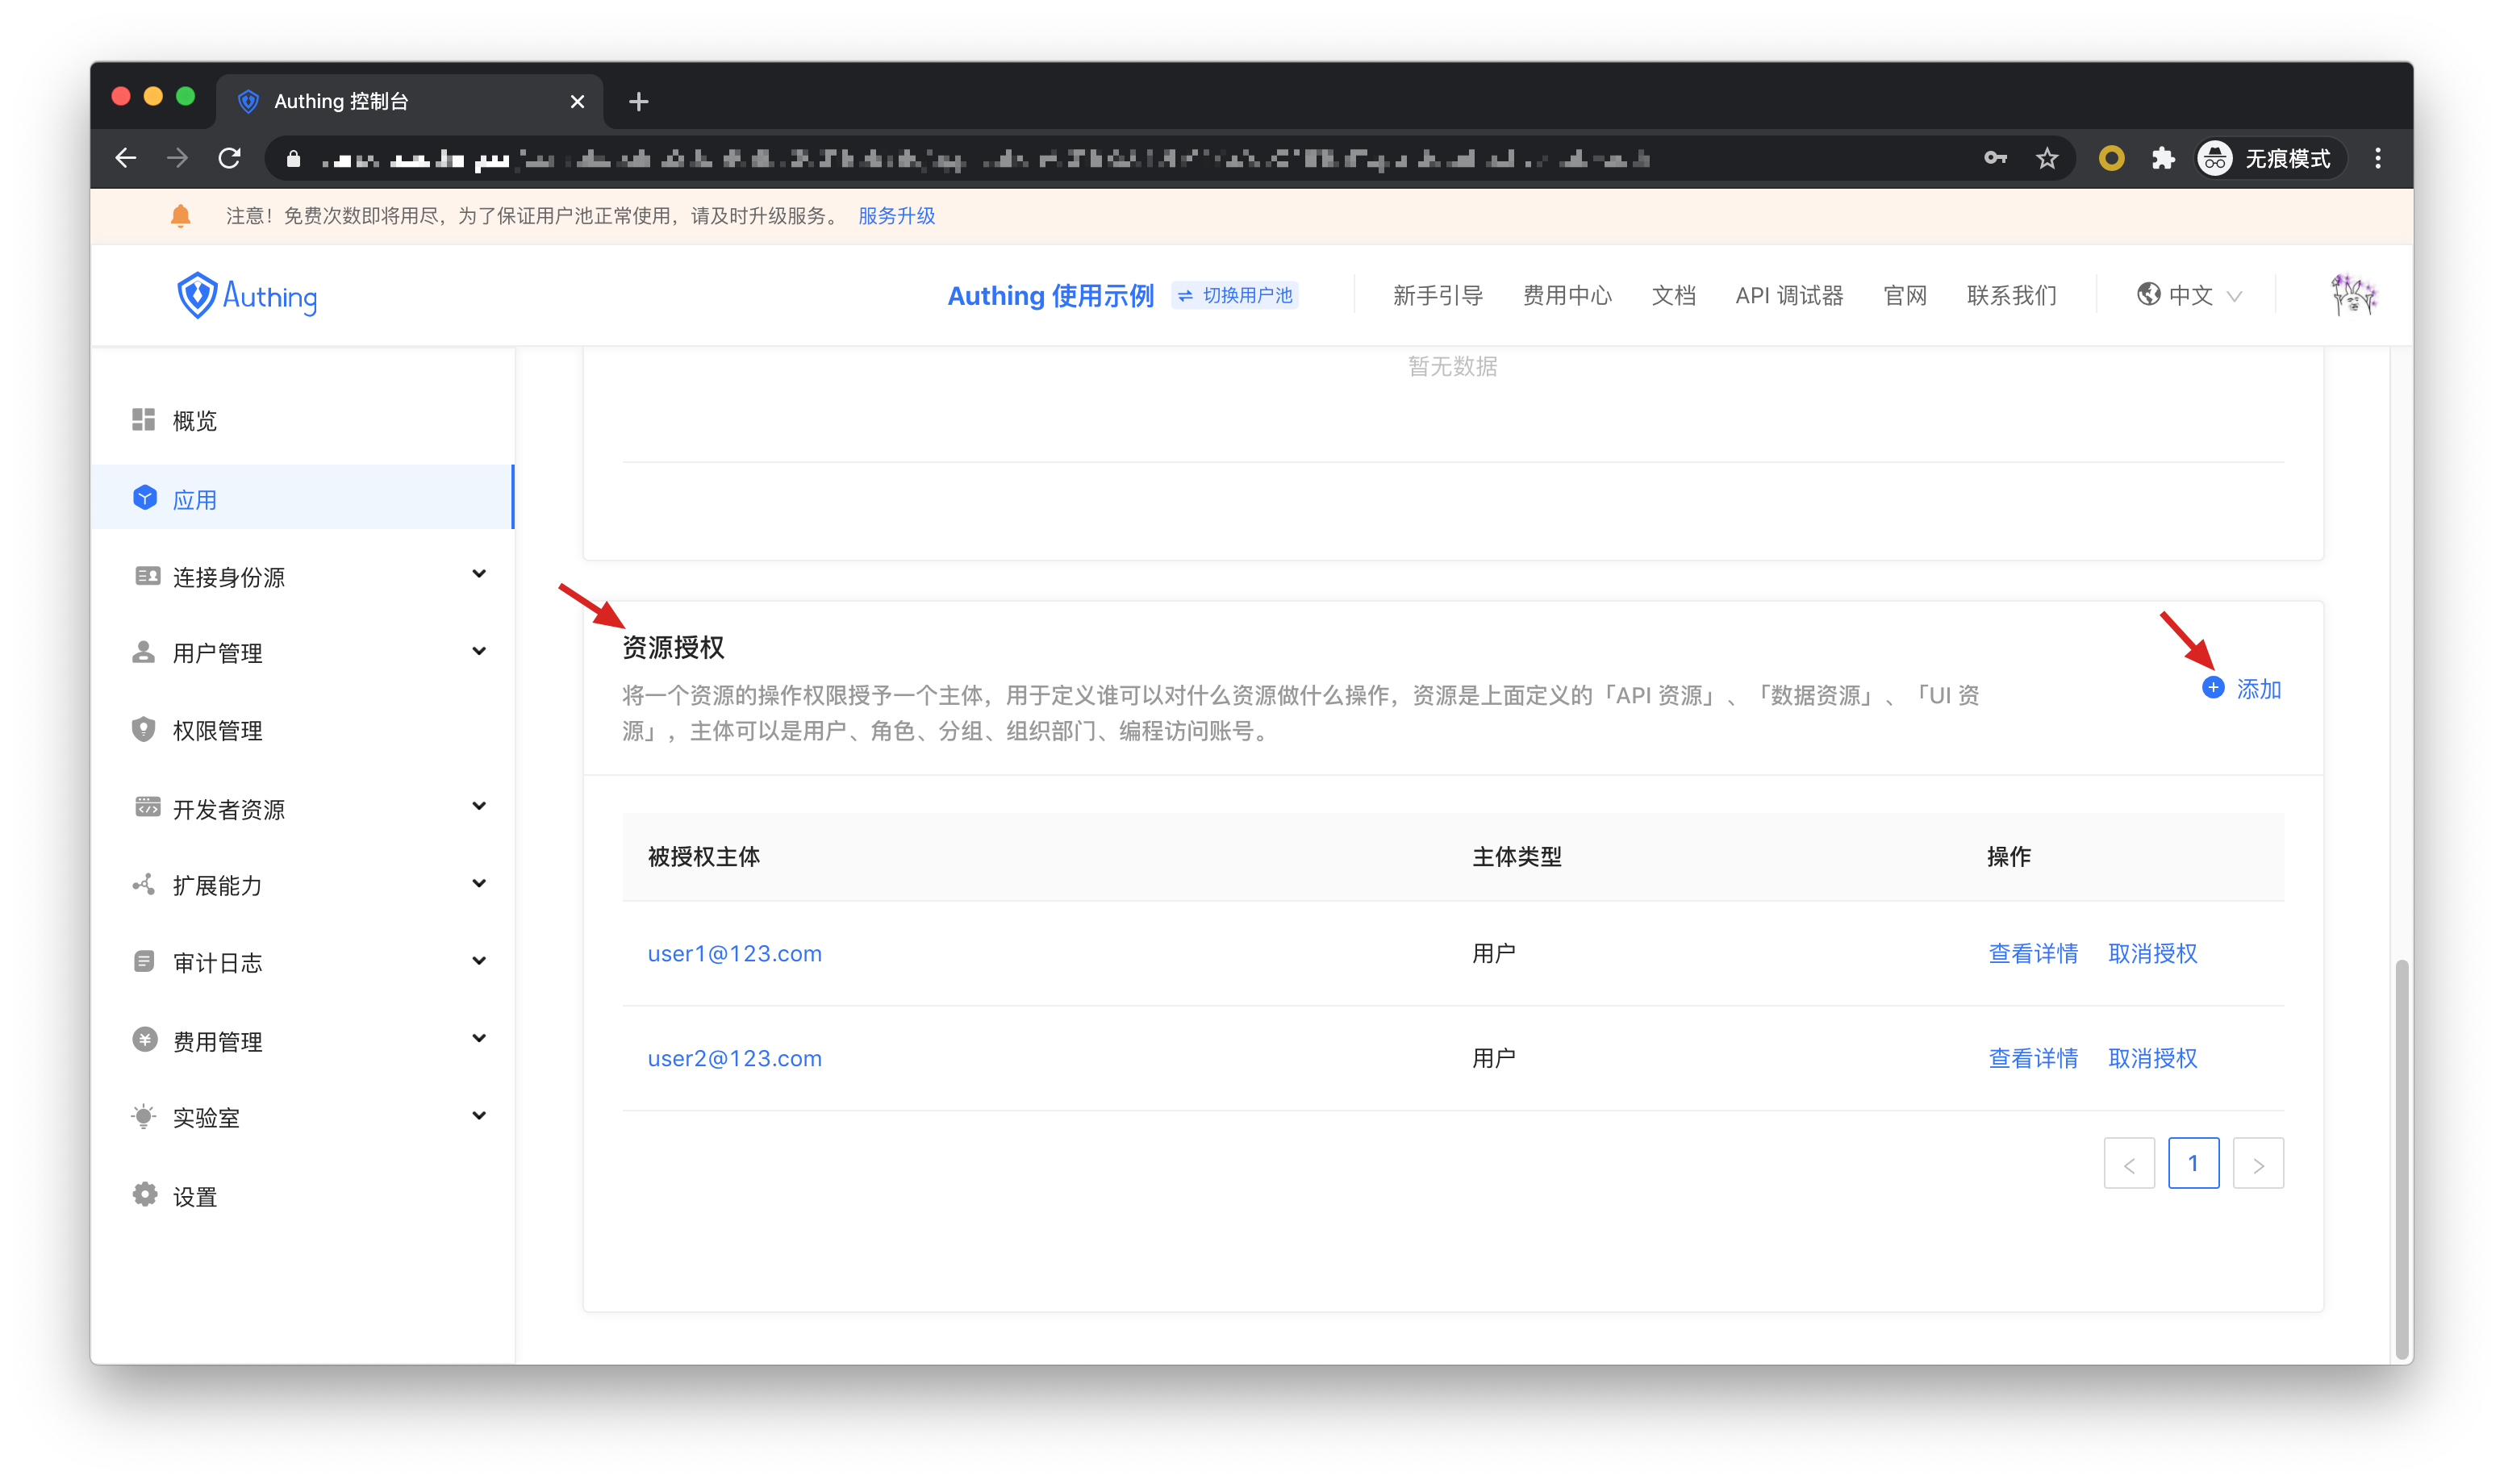The width and height of the screenshot is (2504, 1484).
Task: Click the Authing shield logo
Action: tap(197, 295)
